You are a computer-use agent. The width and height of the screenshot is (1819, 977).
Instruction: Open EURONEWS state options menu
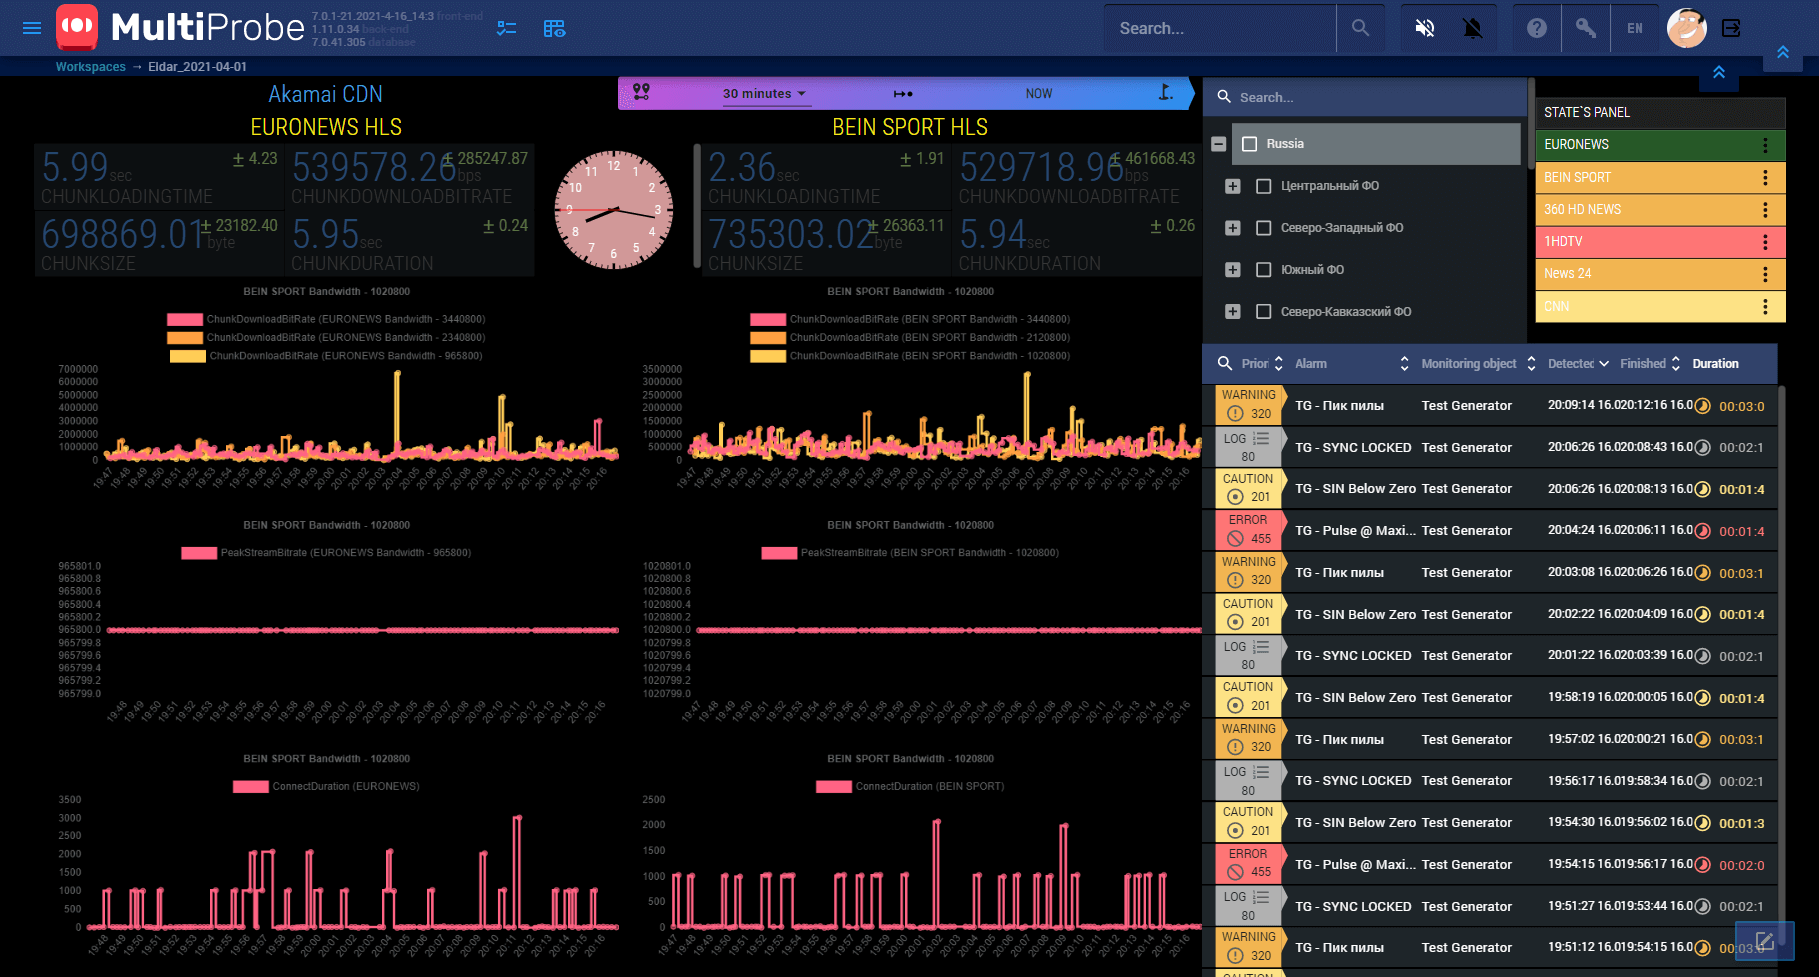[1765, 145]
